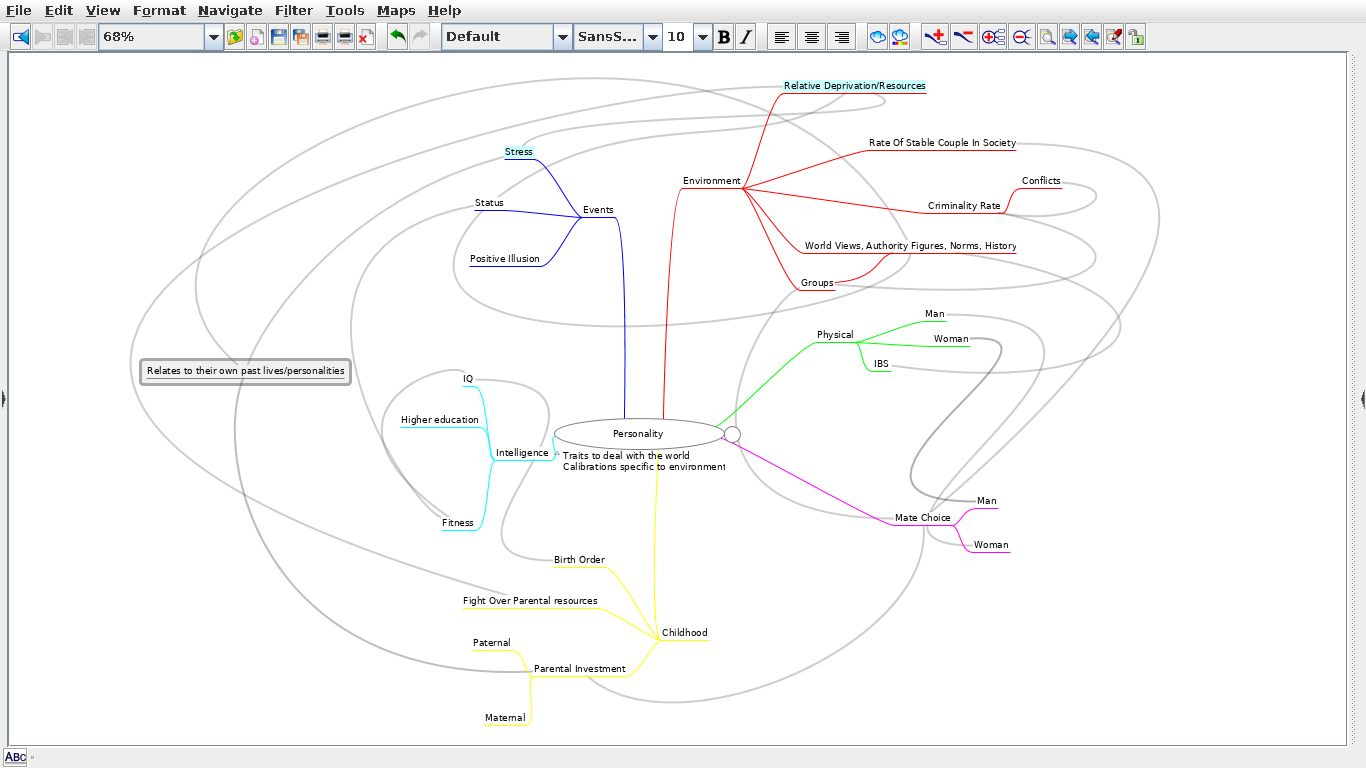Select the Criminality Rate node
The image size is (1366, 768).
pyautogui.click(x=964, y=206)
